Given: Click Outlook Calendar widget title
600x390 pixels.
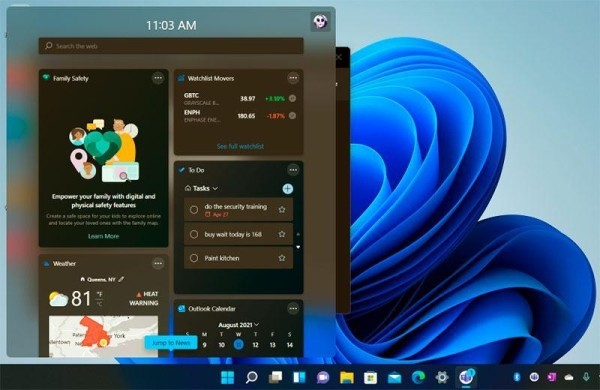Looking at the screenshot, I should point(212,308).
